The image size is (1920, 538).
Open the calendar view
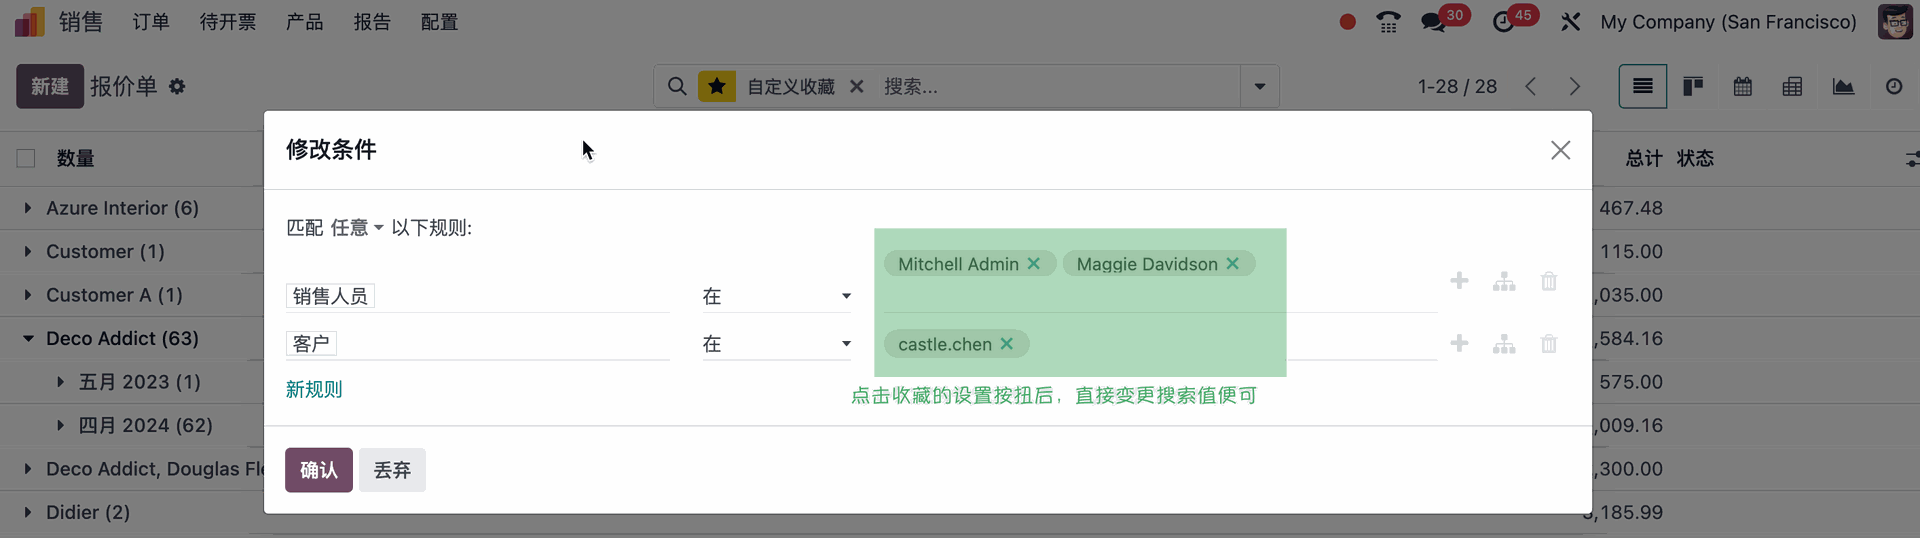tap(1743, 87)
